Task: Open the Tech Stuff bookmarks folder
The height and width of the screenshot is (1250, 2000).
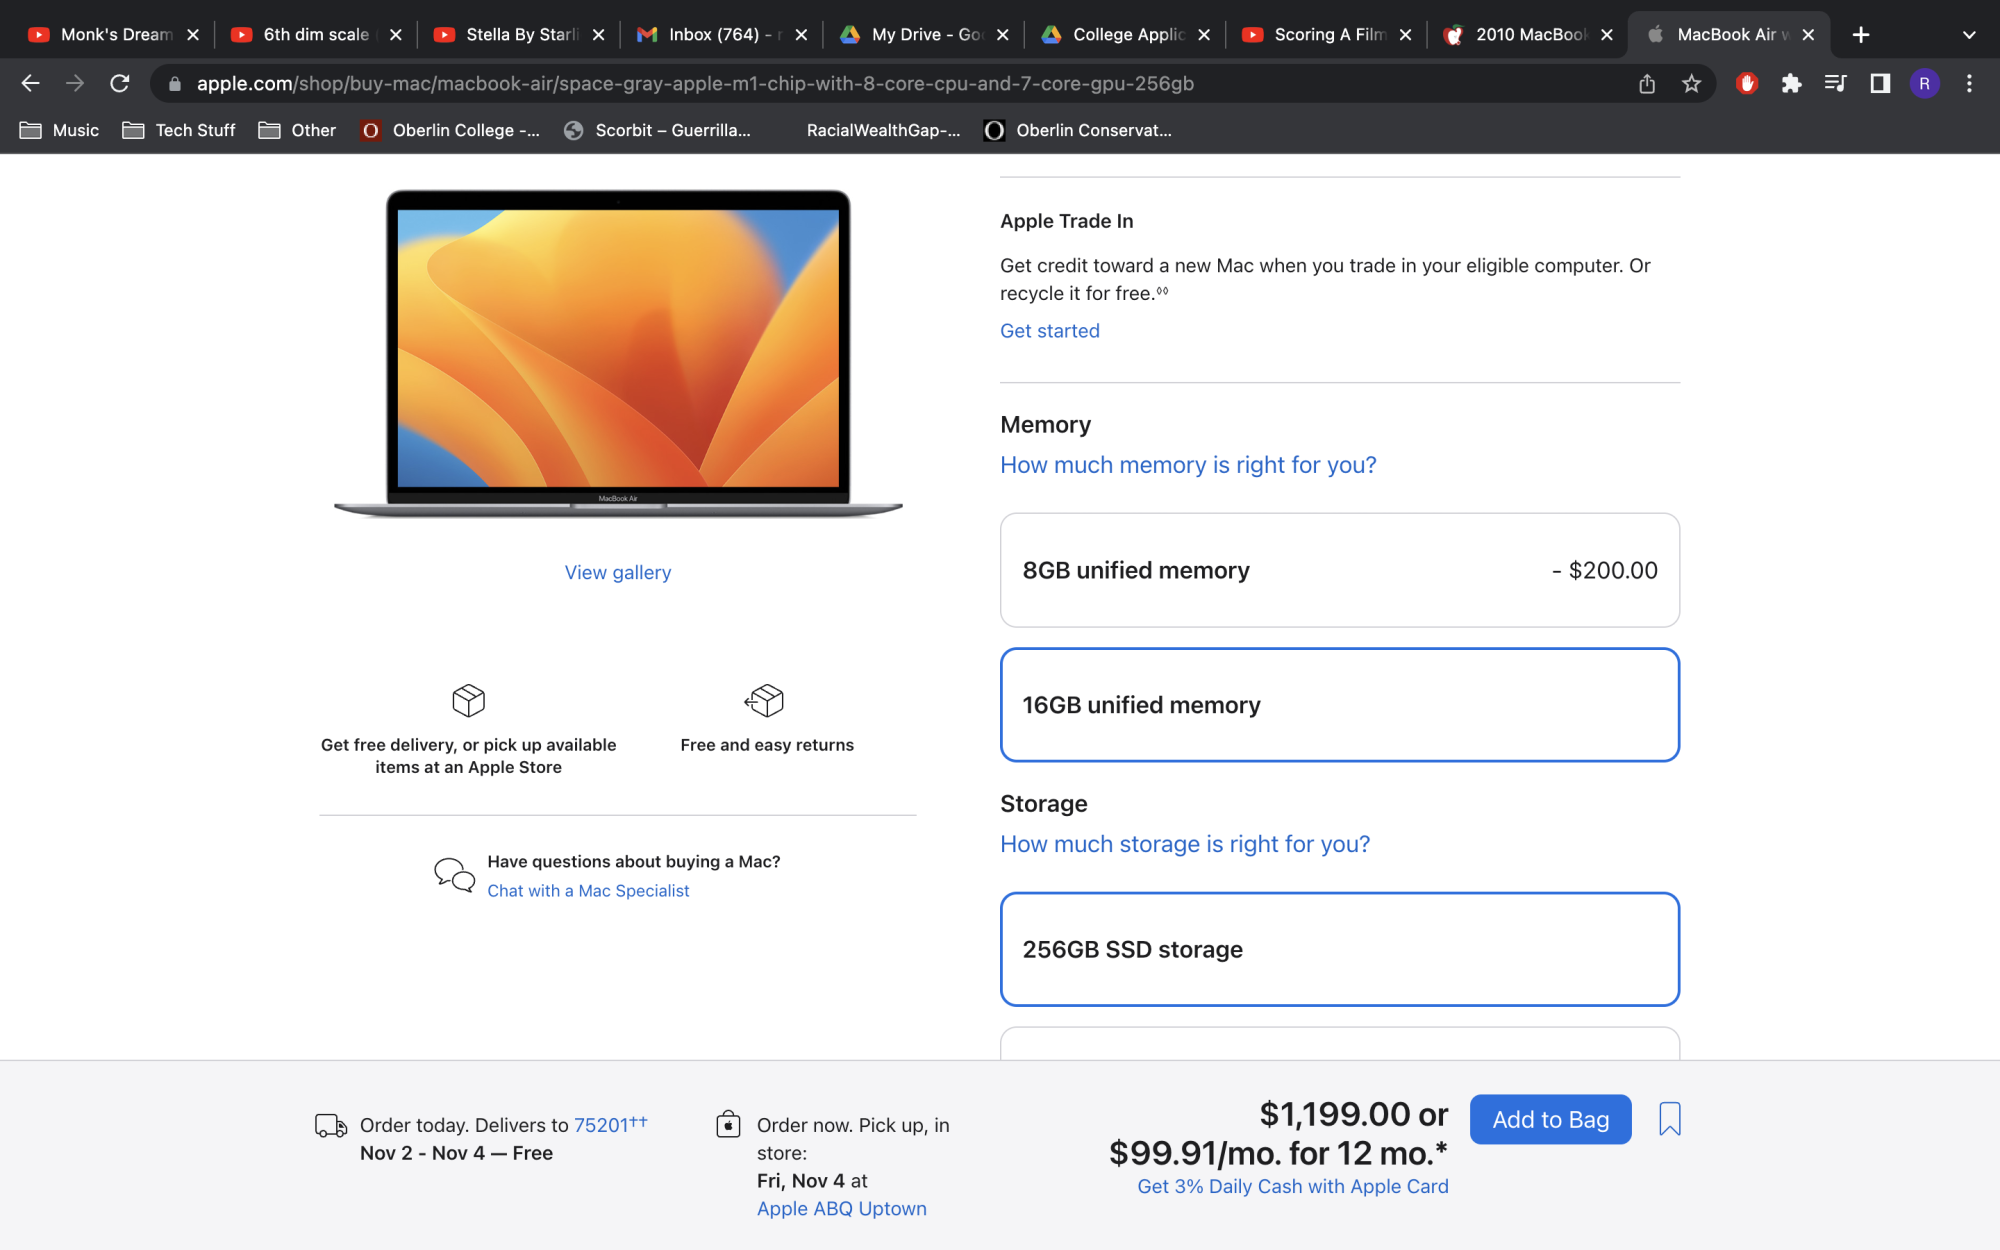Action: [x=180, y=130]
